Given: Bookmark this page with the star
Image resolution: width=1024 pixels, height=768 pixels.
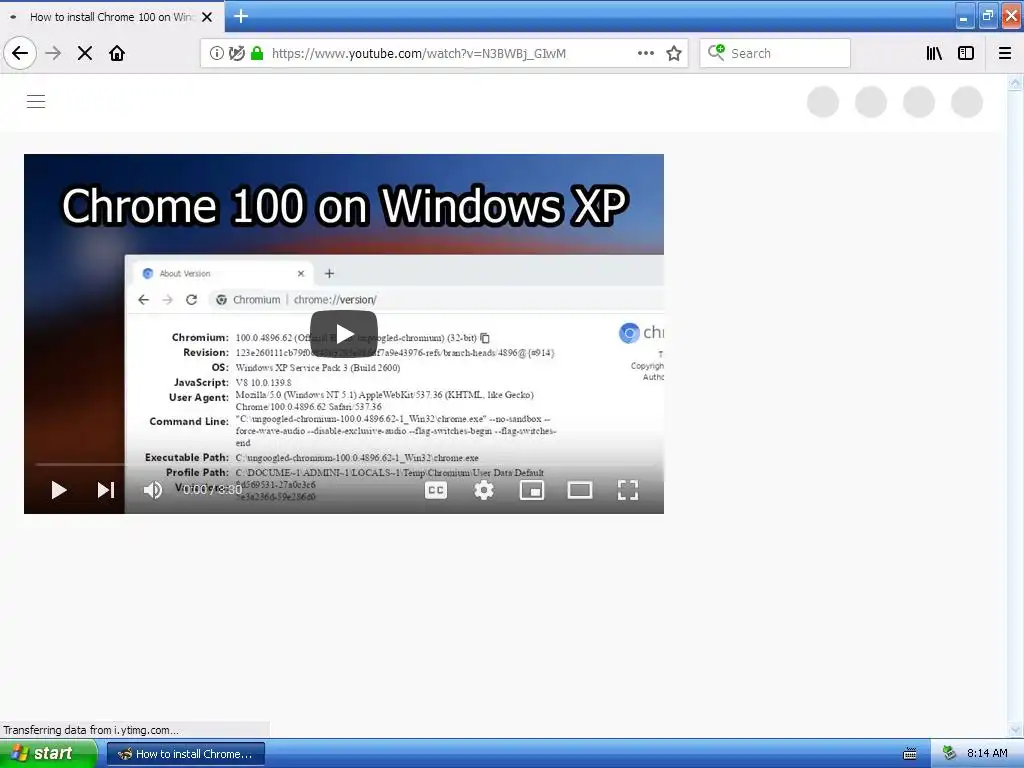Looking at the screenshot, I should pyautogui.click(x=674, y=53).
